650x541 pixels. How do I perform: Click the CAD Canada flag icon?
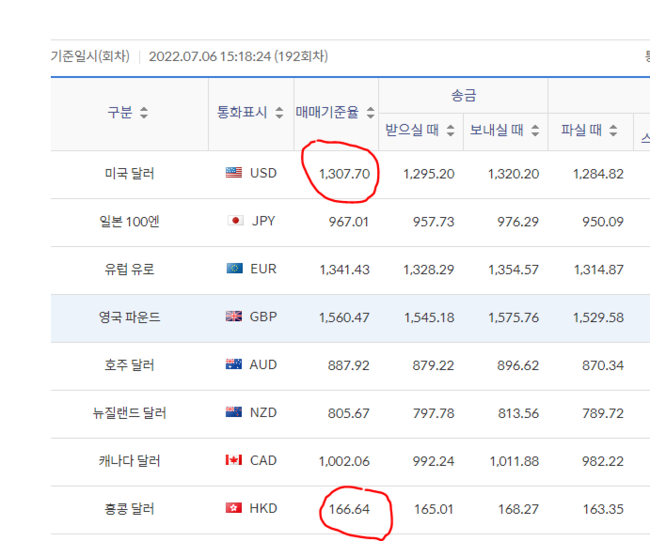coord(234,461)
